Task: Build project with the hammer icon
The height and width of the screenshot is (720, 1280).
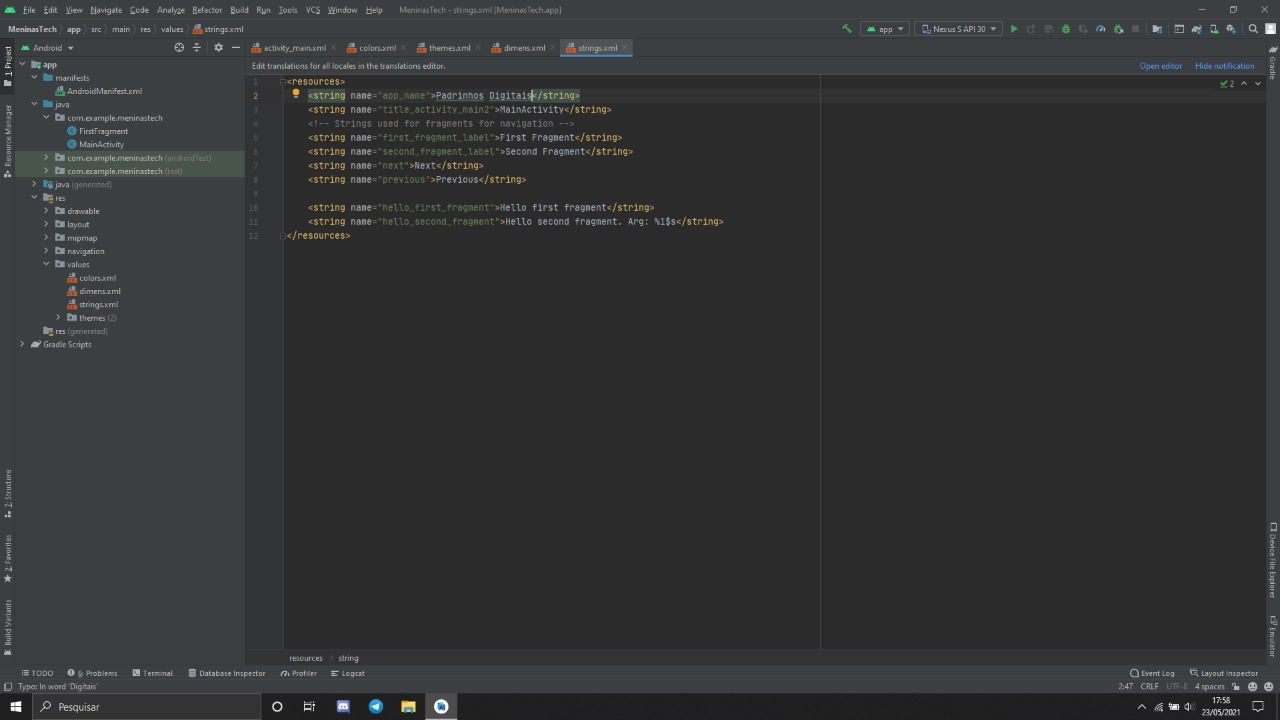Action: pyautogui.click(x=847, y=29)
